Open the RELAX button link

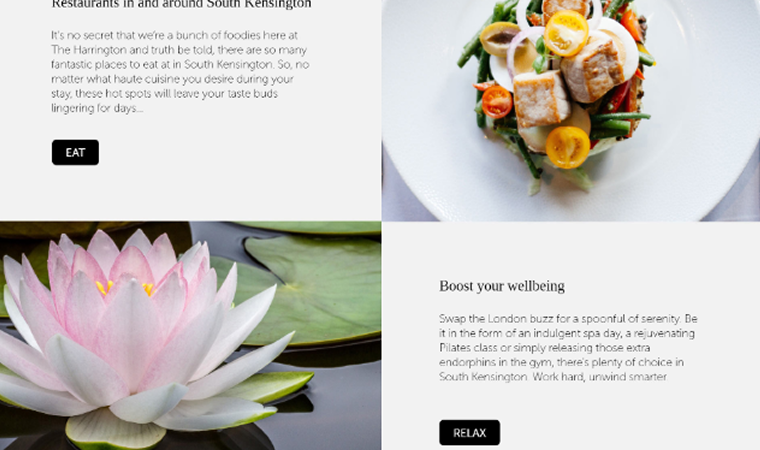click(469, 433)
